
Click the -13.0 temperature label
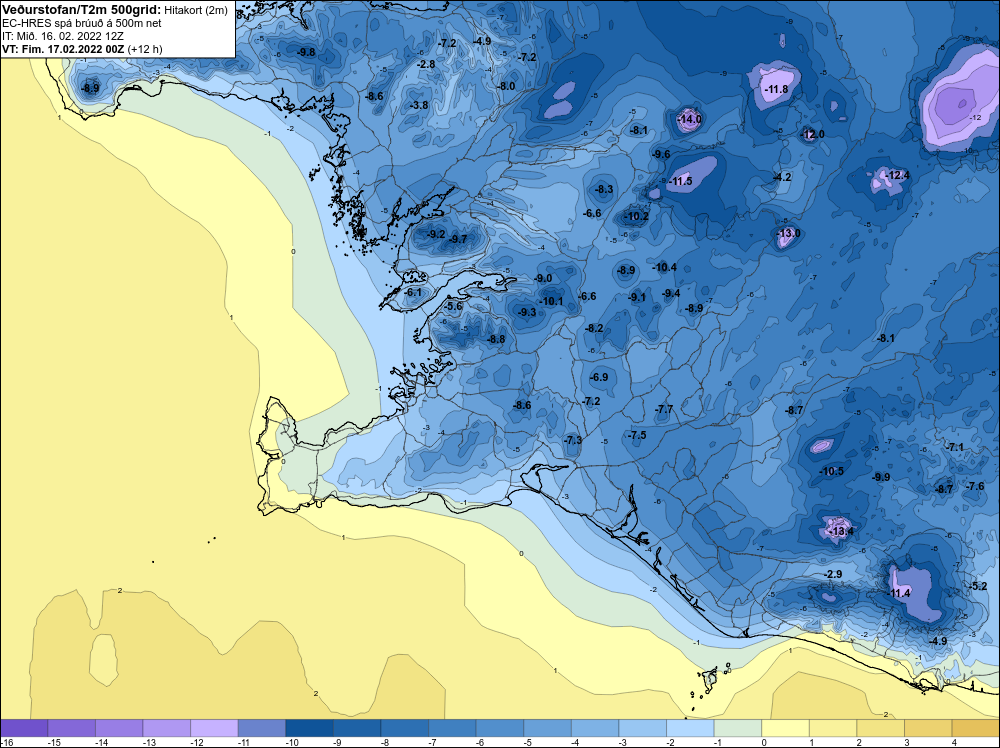[788, 233]
